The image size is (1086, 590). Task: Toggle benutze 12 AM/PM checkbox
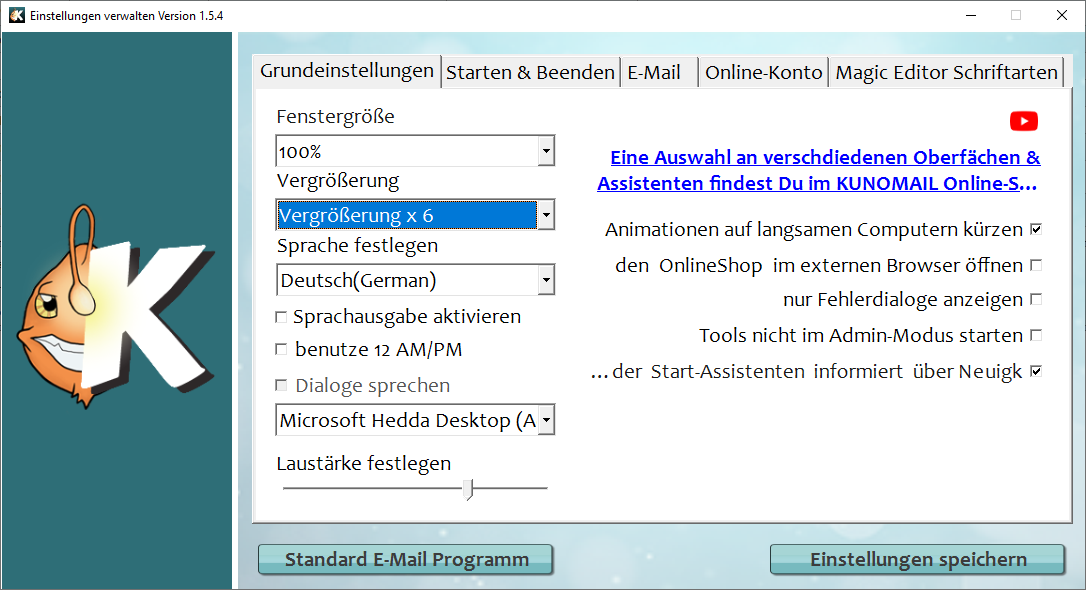coord(281,350)
